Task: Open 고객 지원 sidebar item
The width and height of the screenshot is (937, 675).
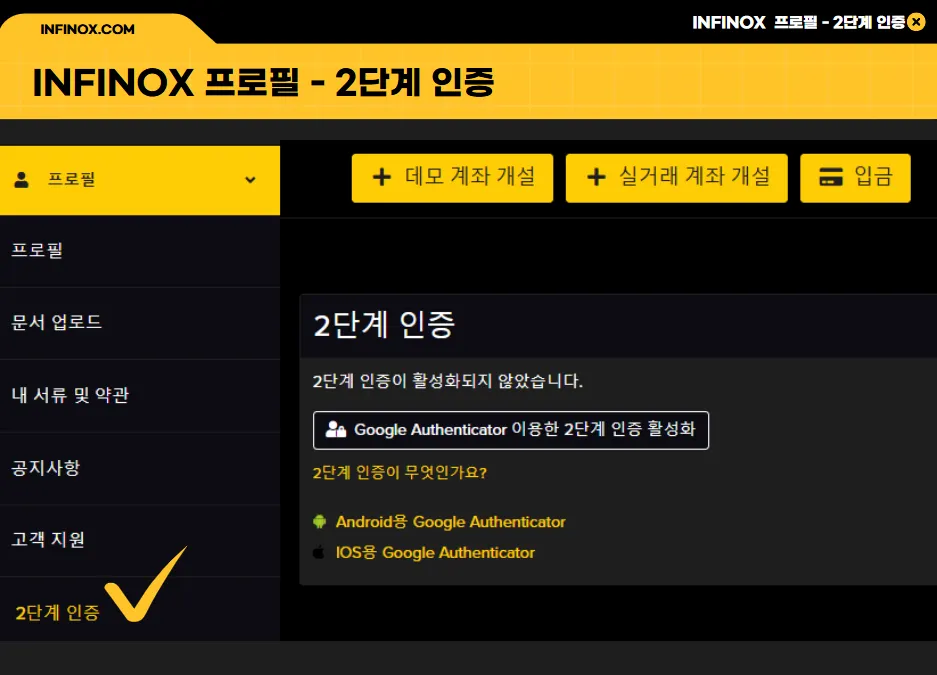Action: [140, 541]
